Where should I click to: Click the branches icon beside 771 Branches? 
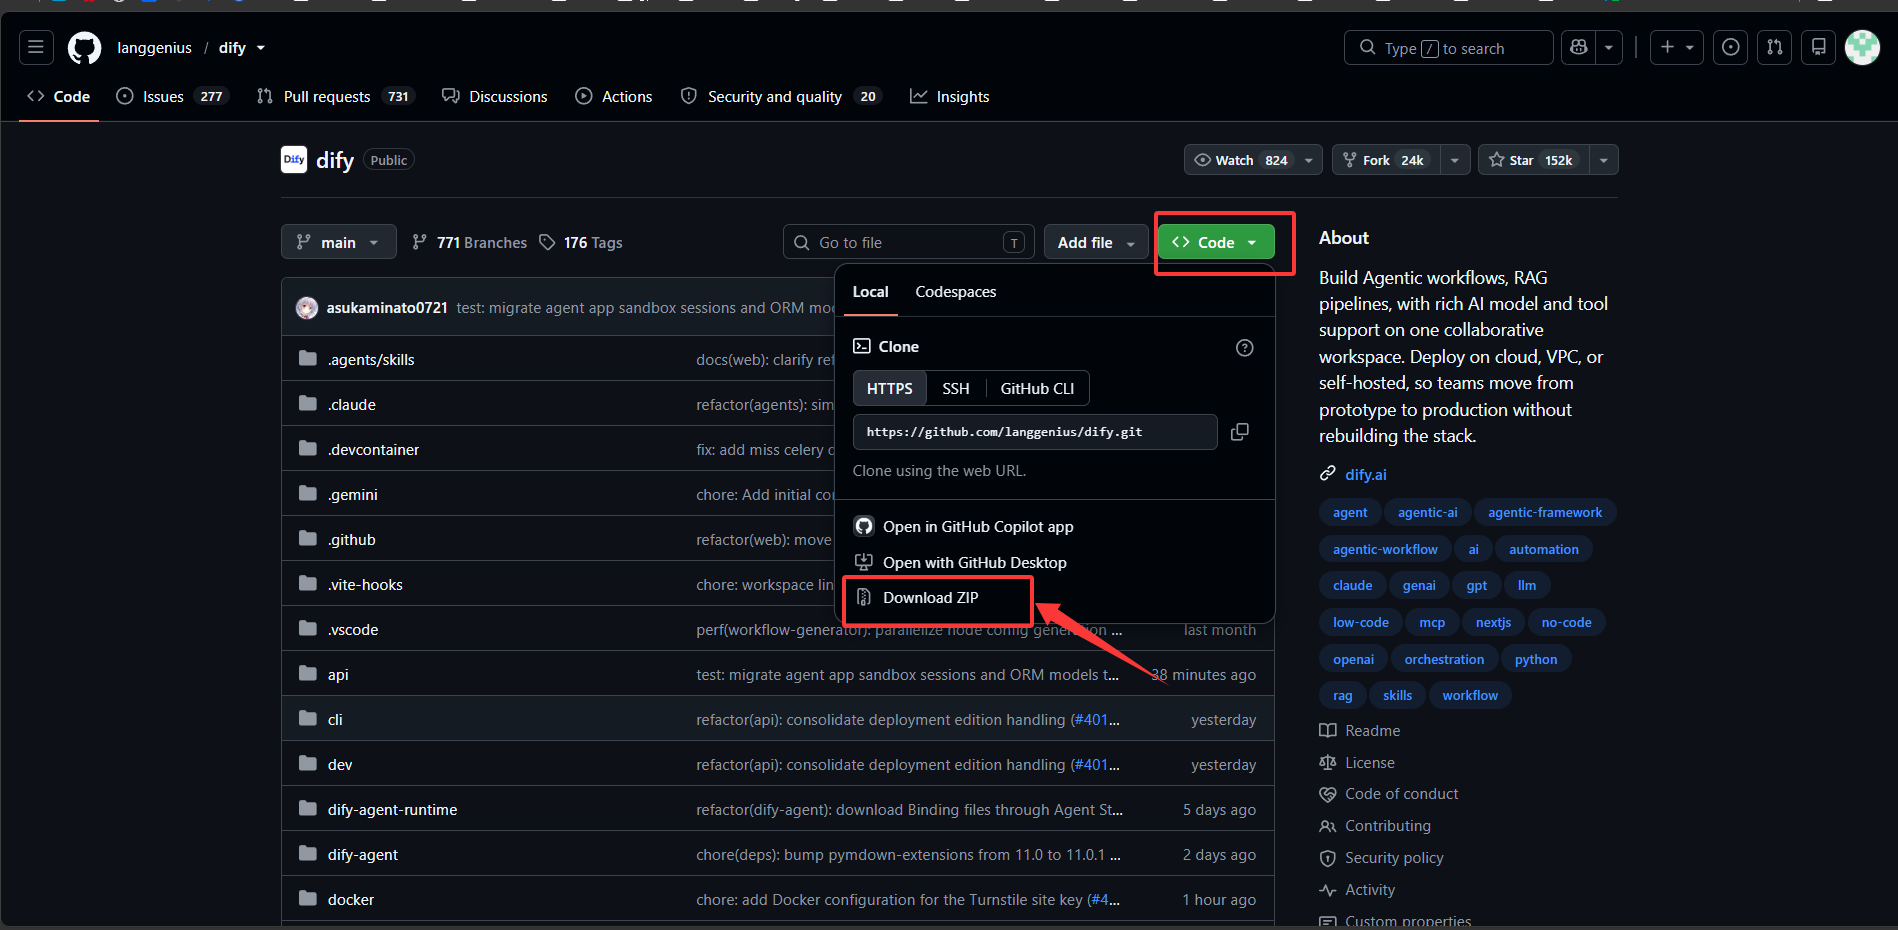click(419, 242)
